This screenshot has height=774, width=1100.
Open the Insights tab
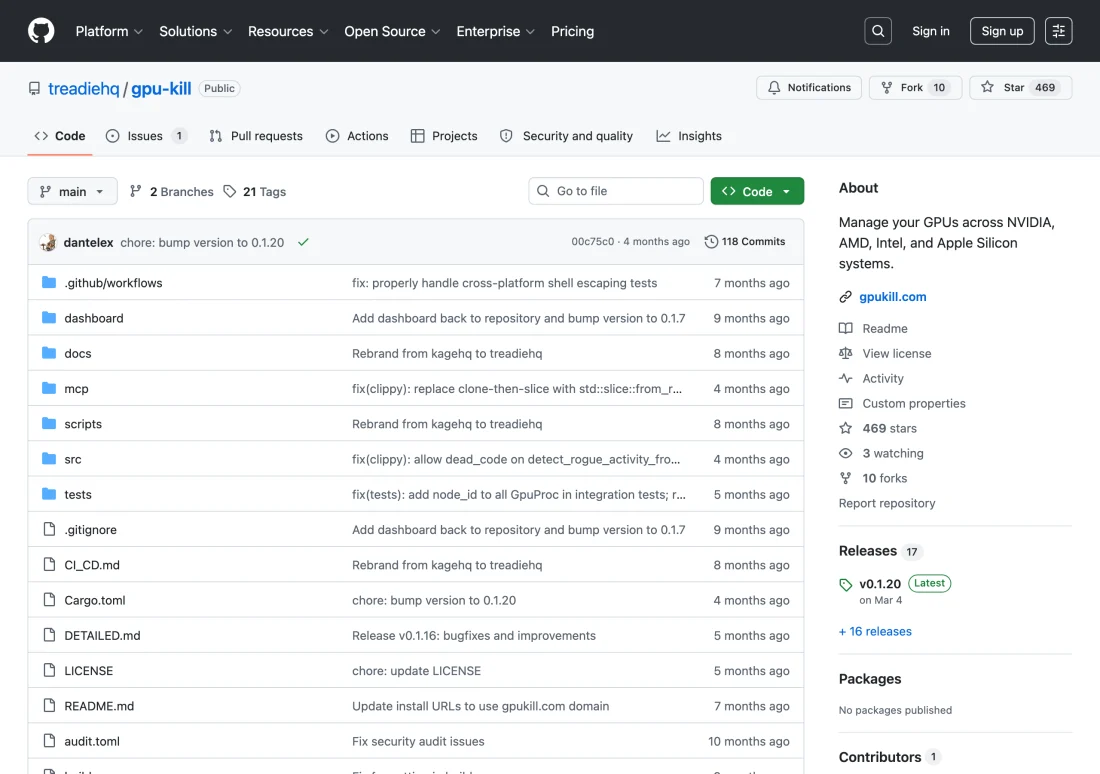689,136
